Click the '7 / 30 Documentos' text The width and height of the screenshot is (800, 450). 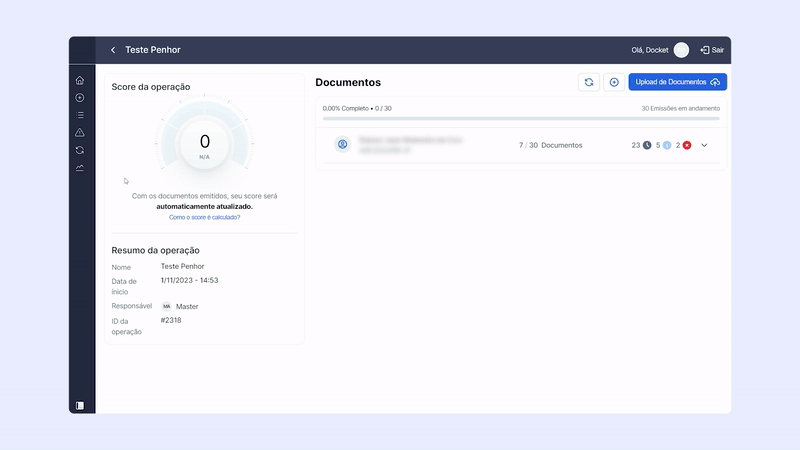tap(551, 145)
